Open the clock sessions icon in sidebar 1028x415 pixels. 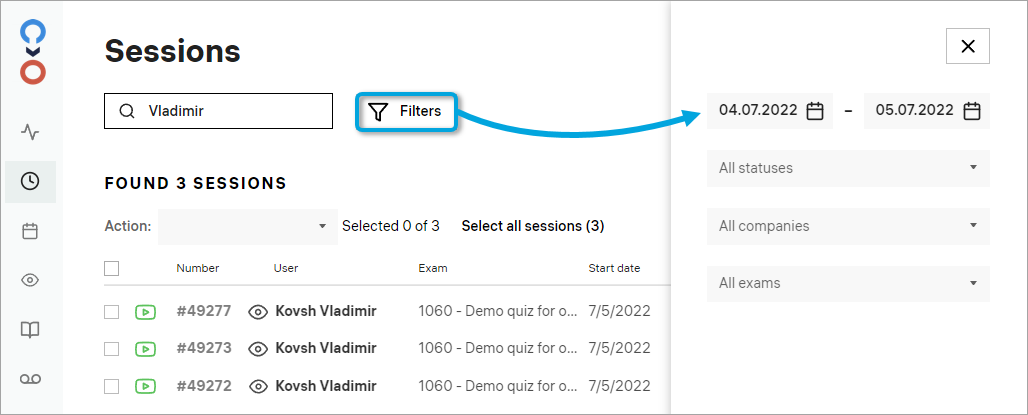pos(30,181)
